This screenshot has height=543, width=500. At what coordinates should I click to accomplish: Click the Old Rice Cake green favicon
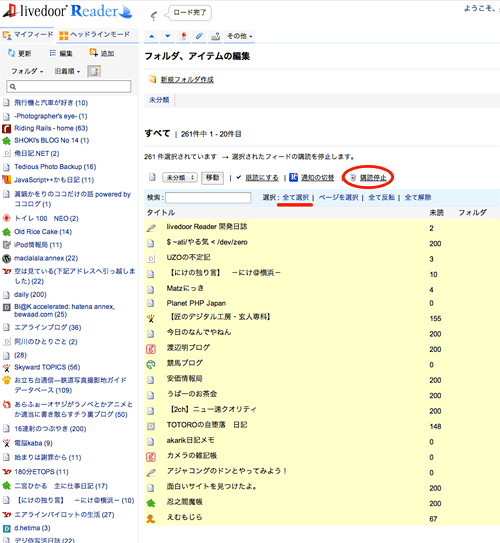tap(7, 232)
